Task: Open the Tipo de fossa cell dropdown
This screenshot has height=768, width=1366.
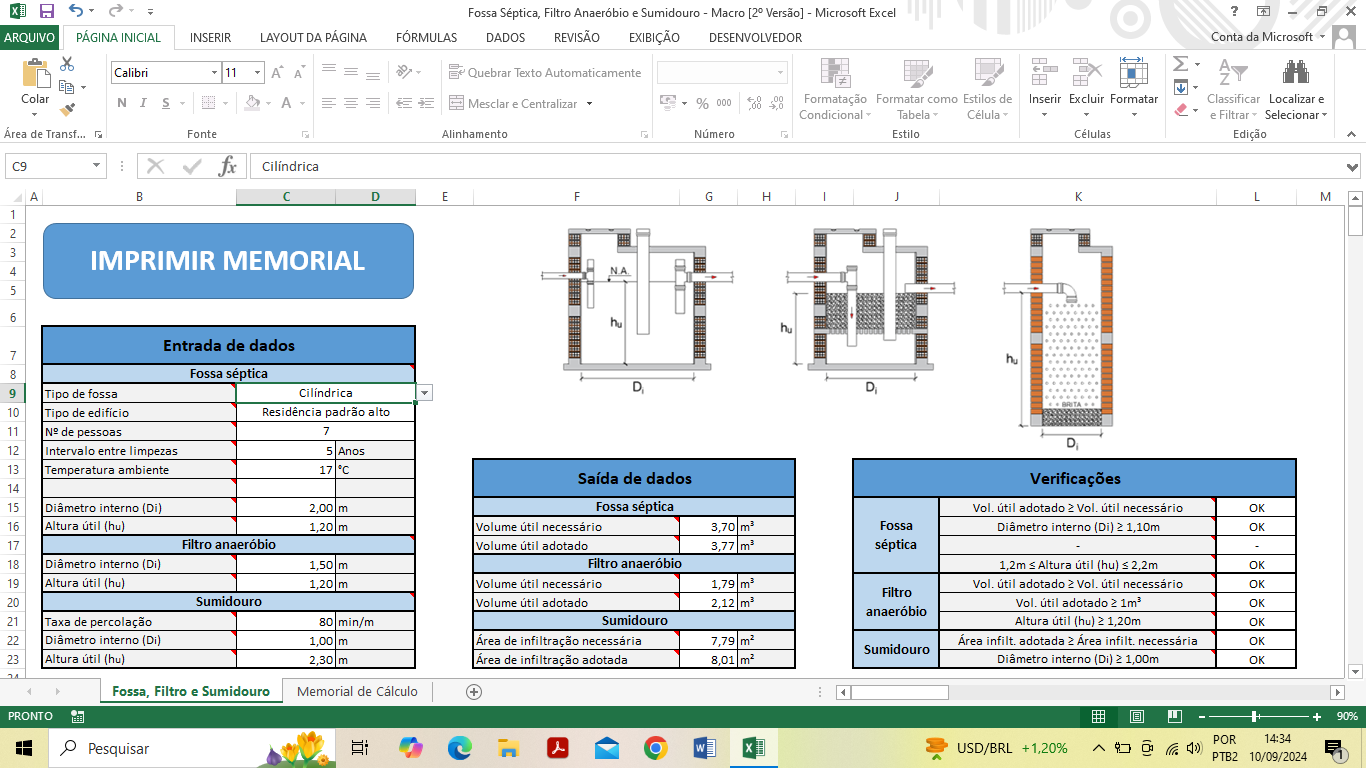Action: (425, 393)
